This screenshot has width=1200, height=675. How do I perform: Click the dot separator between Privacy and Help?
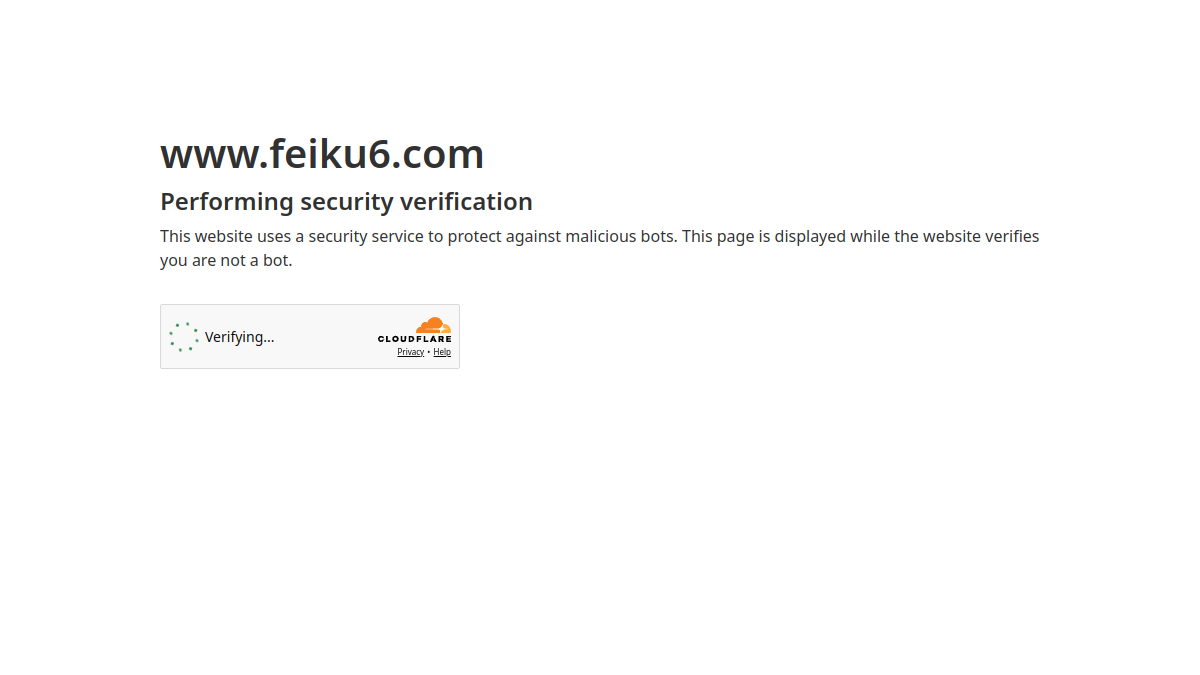429,352
